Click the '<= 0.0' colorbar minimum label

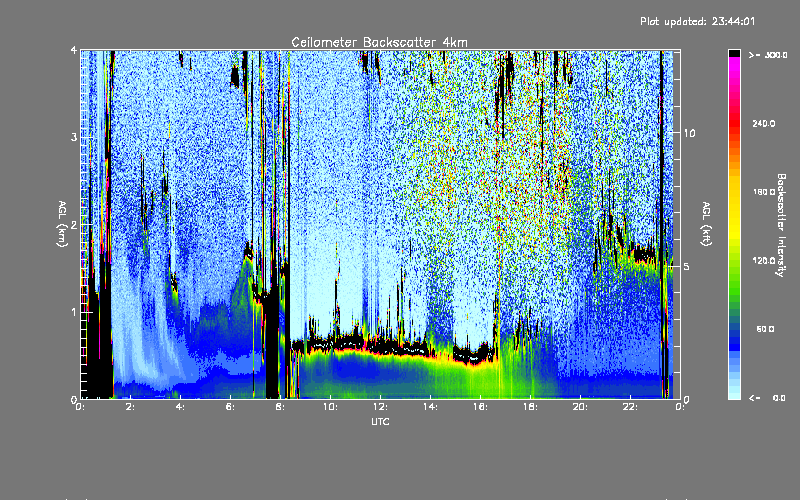(x=767, y=397)
